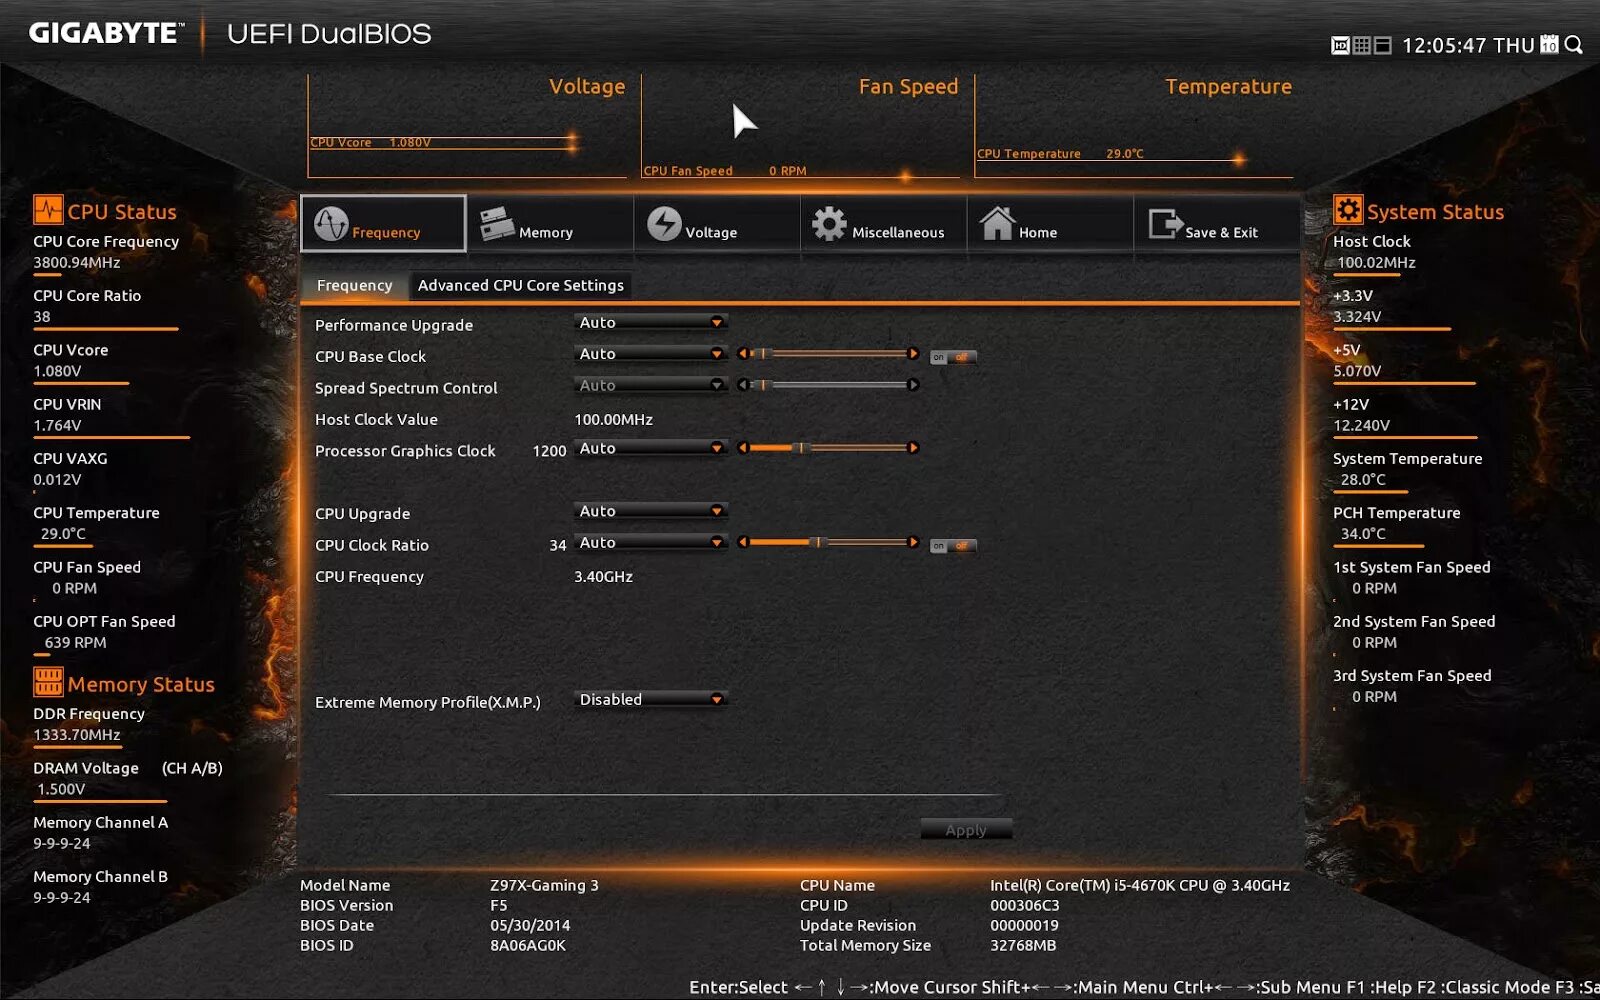Viewport: 1600px width, 1000px height.
Task: Open the Save & Exit icon
Action: [x=1164, y=224]
